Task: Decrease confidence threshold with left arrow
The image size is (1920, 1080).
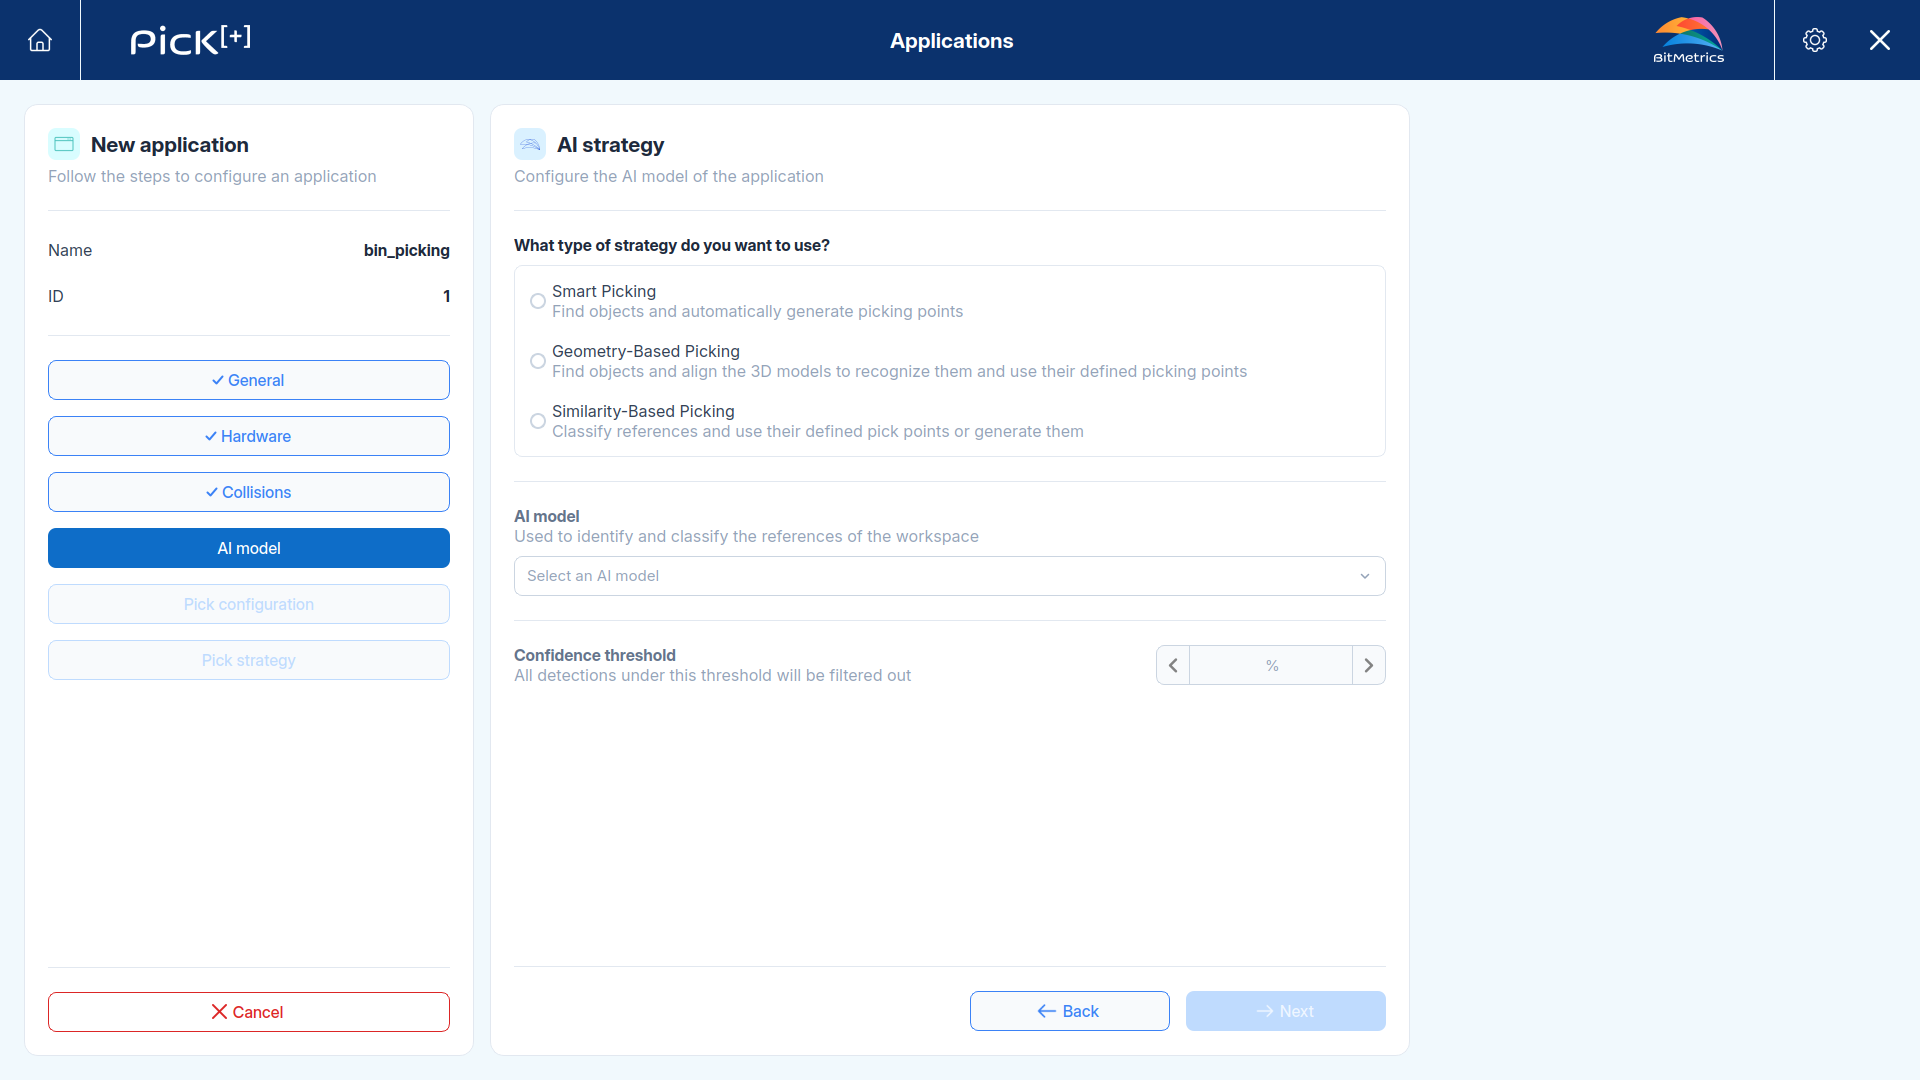Action: point(1173,665)
